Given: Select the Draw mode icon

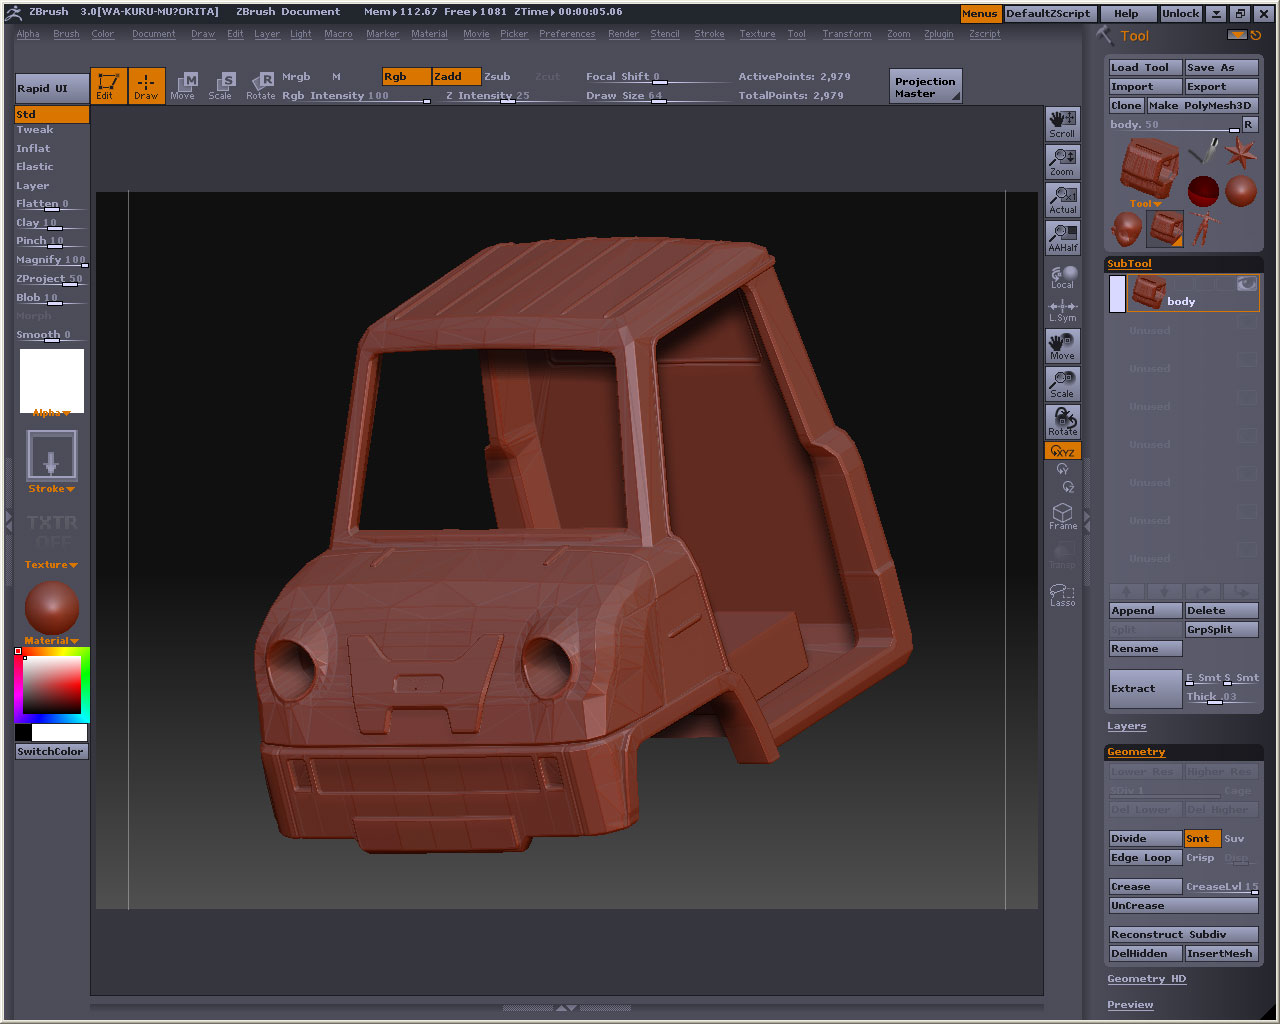Looking at the screenshot, I should (146, 85).
